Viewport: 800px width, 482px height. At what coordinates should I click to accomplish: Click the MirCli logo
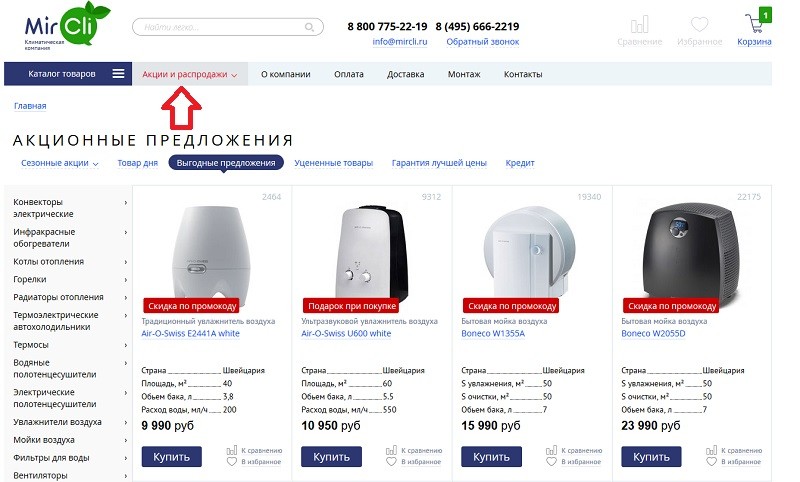click(67, 26)
